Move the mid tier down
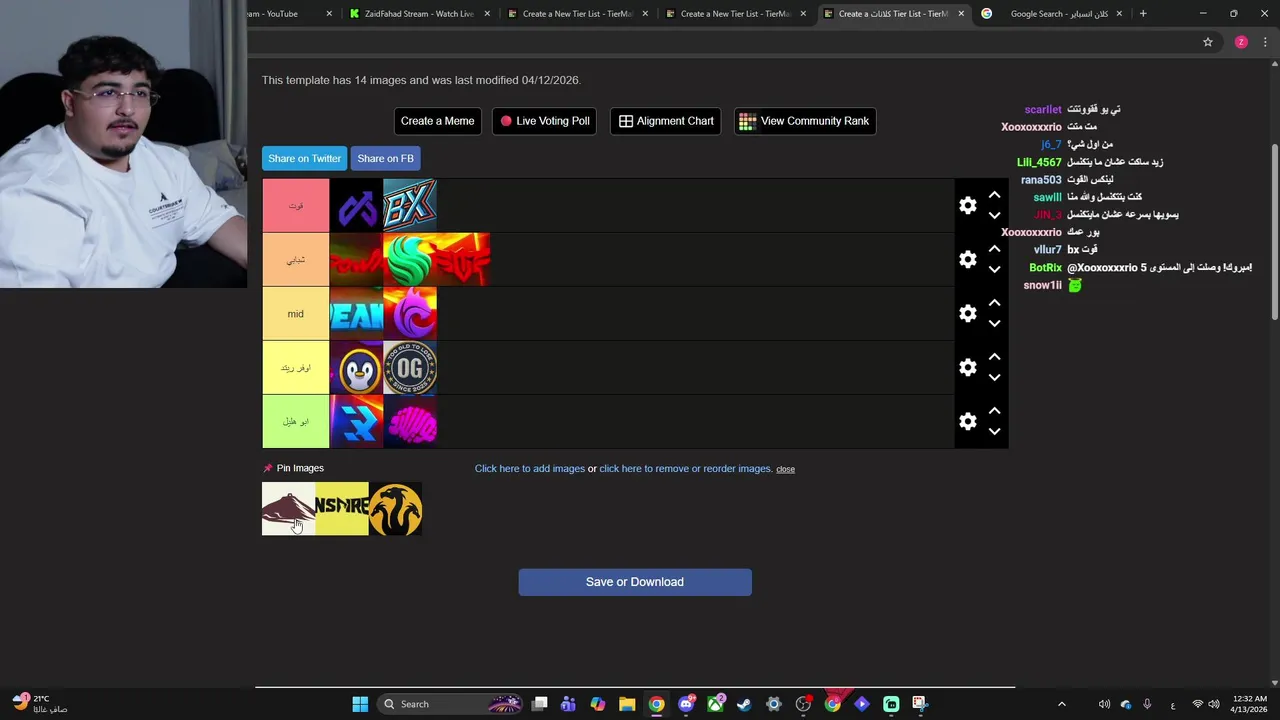This screenshot has width=1280, height=720. point(994,323)
